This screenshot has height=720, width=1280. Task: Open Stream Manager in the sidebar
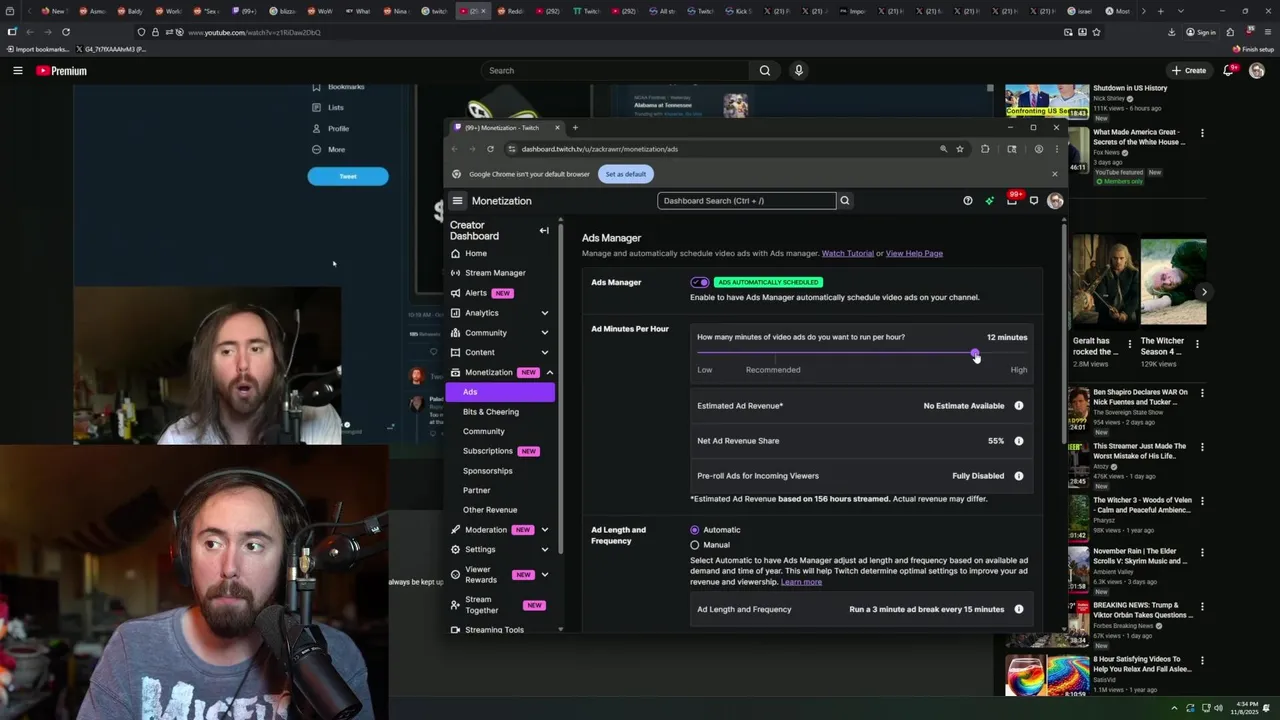(x=495, y=273)
